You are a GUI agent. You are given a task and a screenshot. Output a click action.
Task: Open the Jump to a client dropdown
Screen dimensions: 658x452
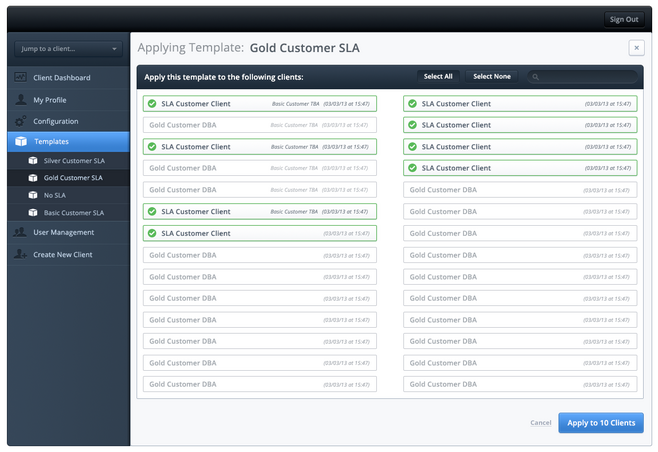tap(68, 48)
